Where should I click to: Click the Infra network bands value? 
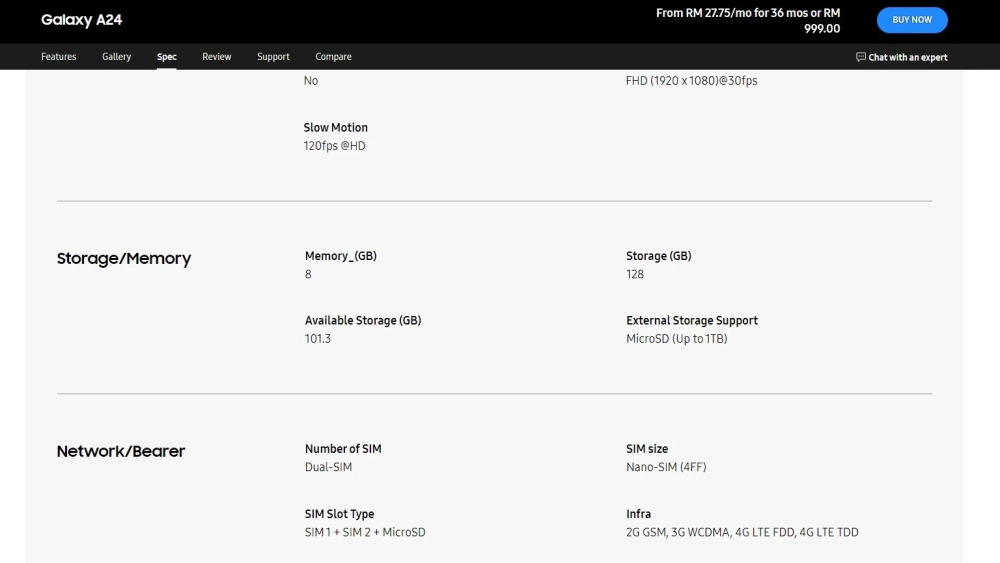tap(742, 532)
